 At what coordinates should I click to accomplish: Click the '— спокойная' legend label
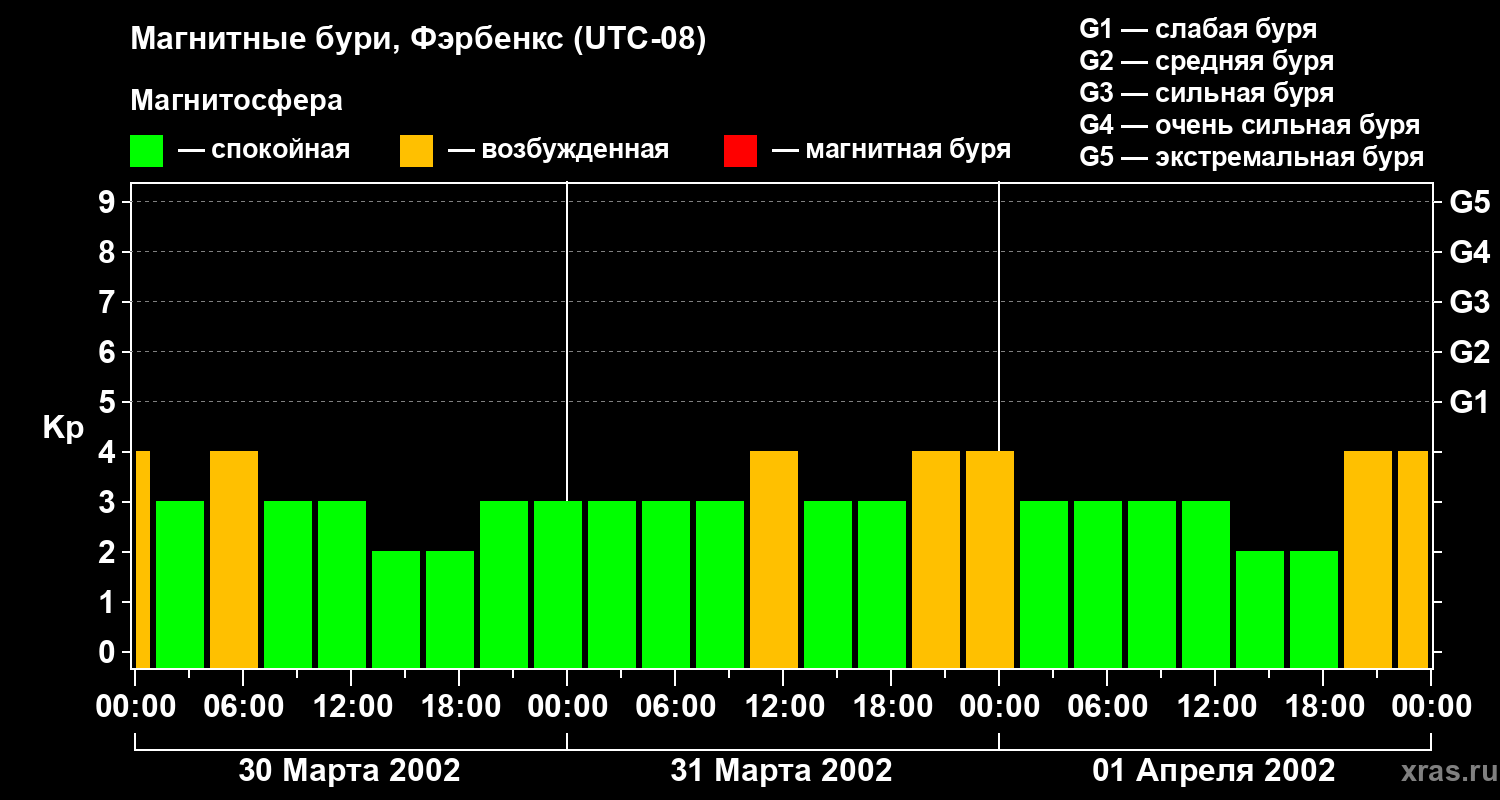pos(264,150)
